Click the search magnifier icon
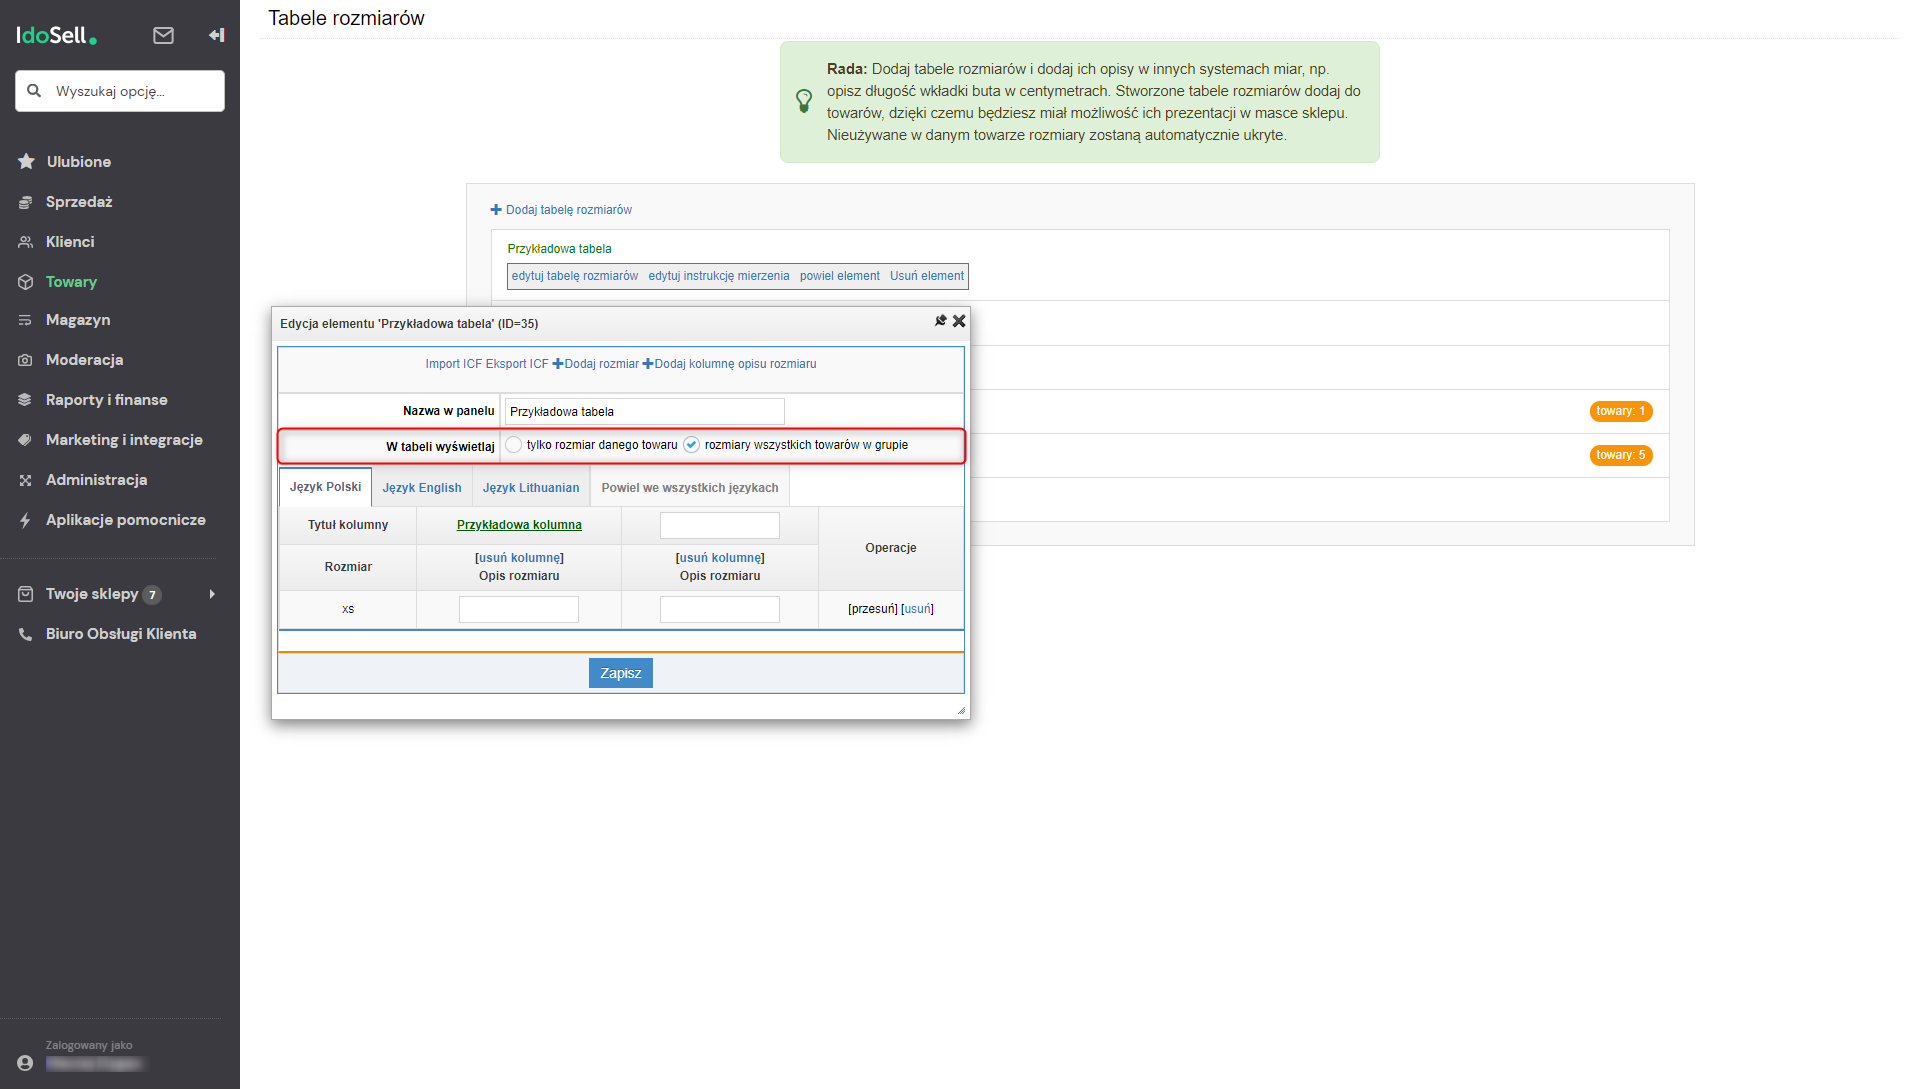 [x=34, y=91]
